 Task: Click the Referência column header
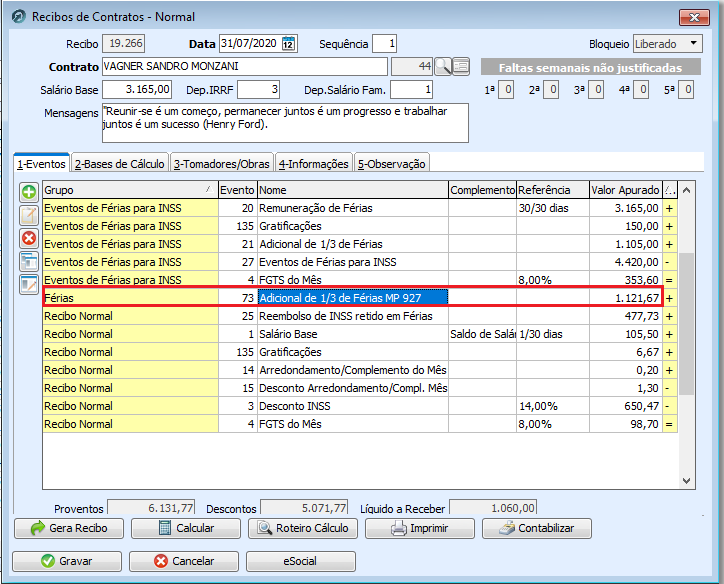553,190
